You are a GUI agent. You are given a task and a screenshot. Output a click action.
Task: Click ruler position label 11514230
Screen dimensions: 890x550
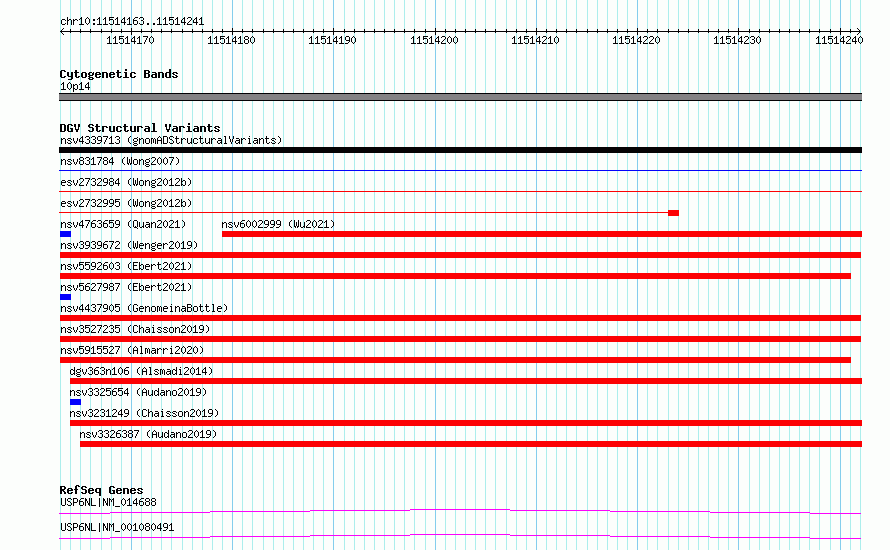[737, 40]
